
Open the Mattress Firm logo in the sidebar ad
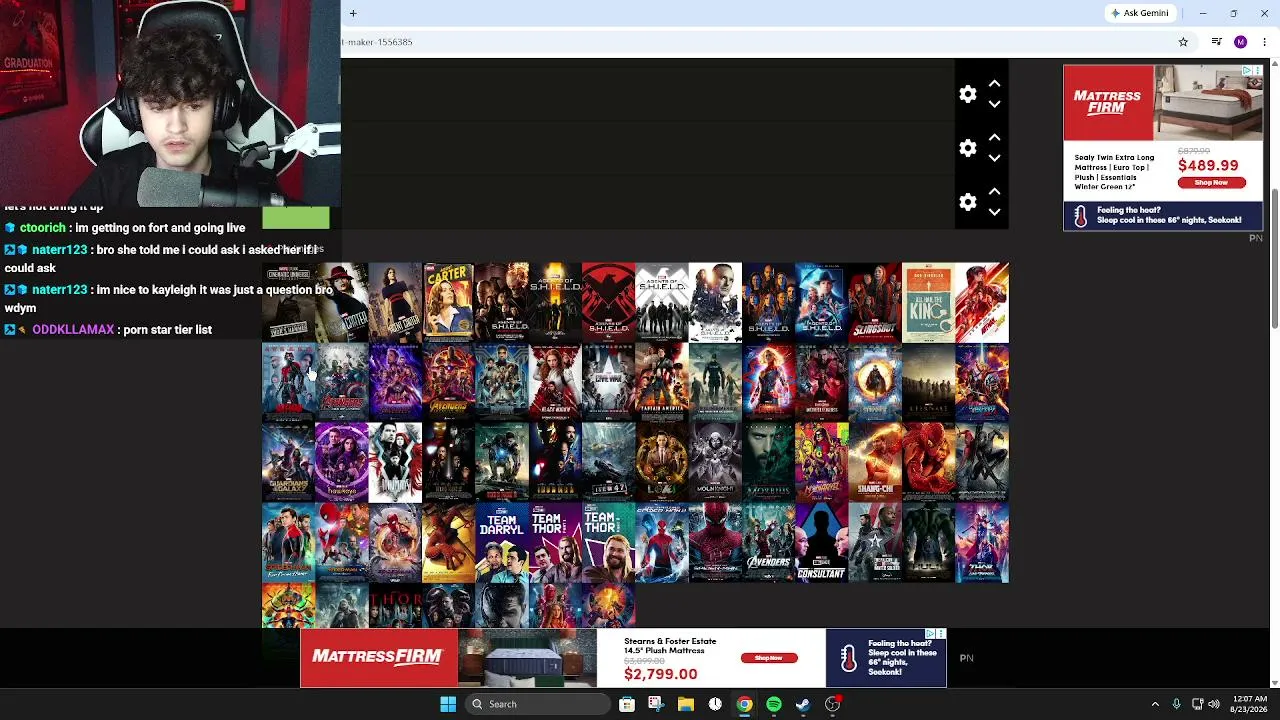[x=1107, y=102]
